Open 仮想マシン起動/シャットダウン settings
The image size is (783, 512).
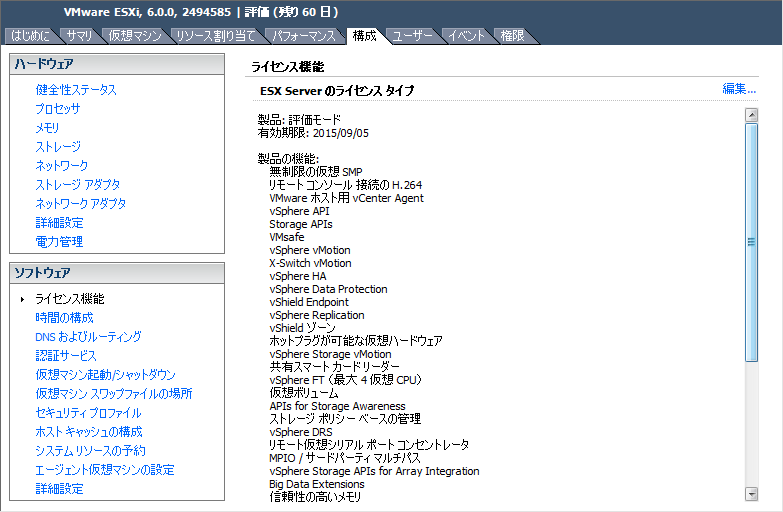point(105,375)
